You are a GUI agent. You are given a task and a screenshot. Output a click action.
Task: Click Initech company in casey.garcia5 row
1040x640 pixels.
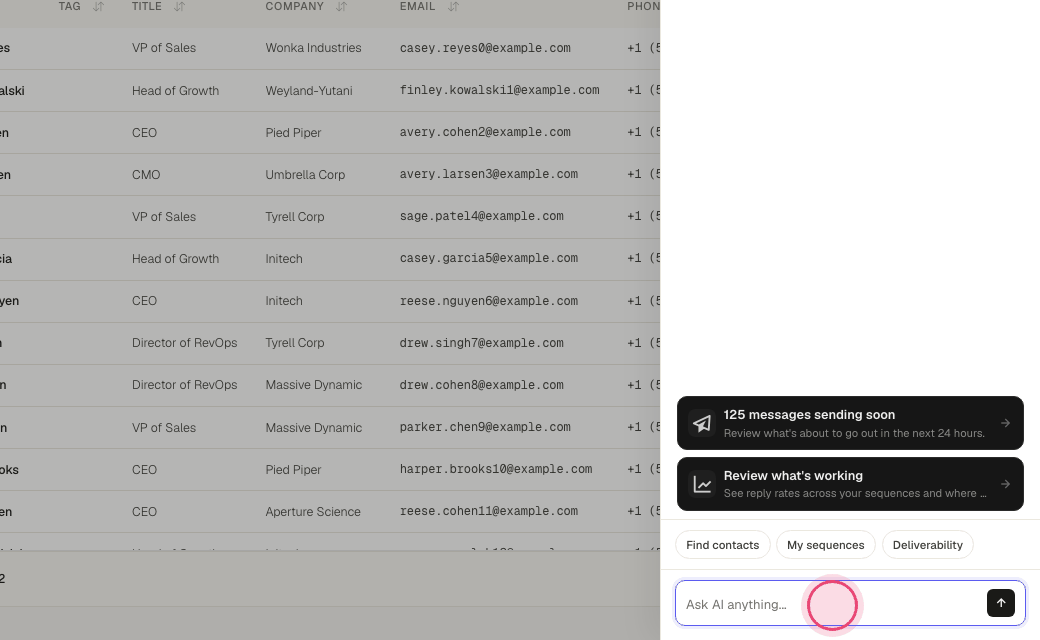tap(284, 259)
